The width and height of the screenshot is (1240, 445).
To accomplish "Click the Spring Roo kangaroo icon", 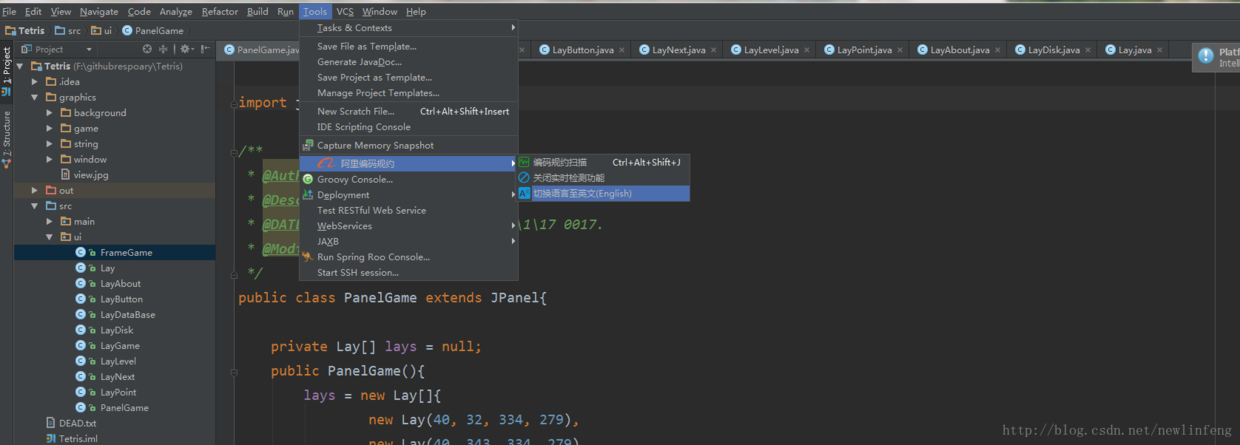I will 308,257.
